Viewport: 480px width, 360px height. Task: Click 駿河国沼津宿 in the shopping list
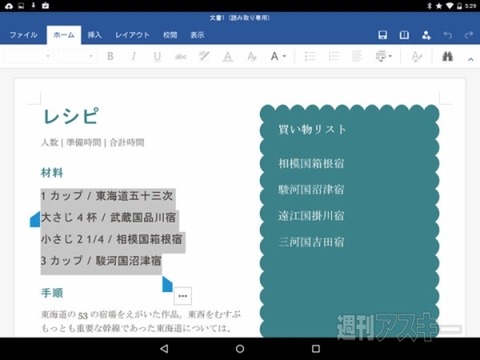(x=311, y=190)
